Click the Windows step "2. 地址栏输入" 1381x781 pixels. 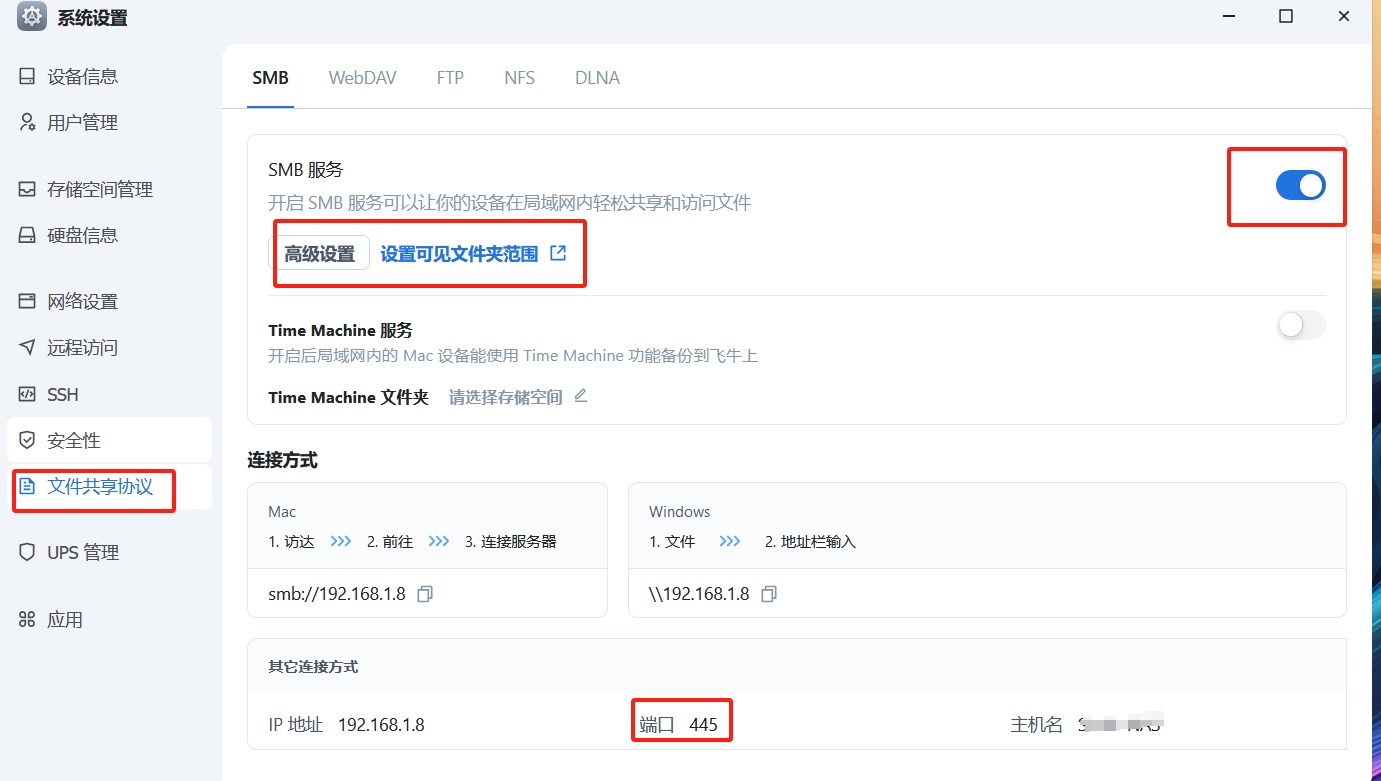810,542
